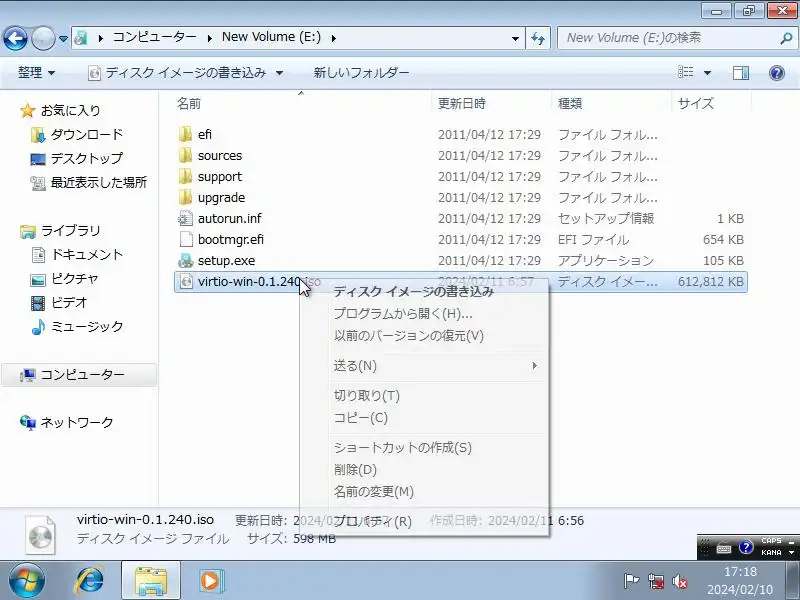Open 最近表示した場所 in the sidebar
The height and width of the screenshot is (600, 800).
pyautogui.click(x=89, y=183)
